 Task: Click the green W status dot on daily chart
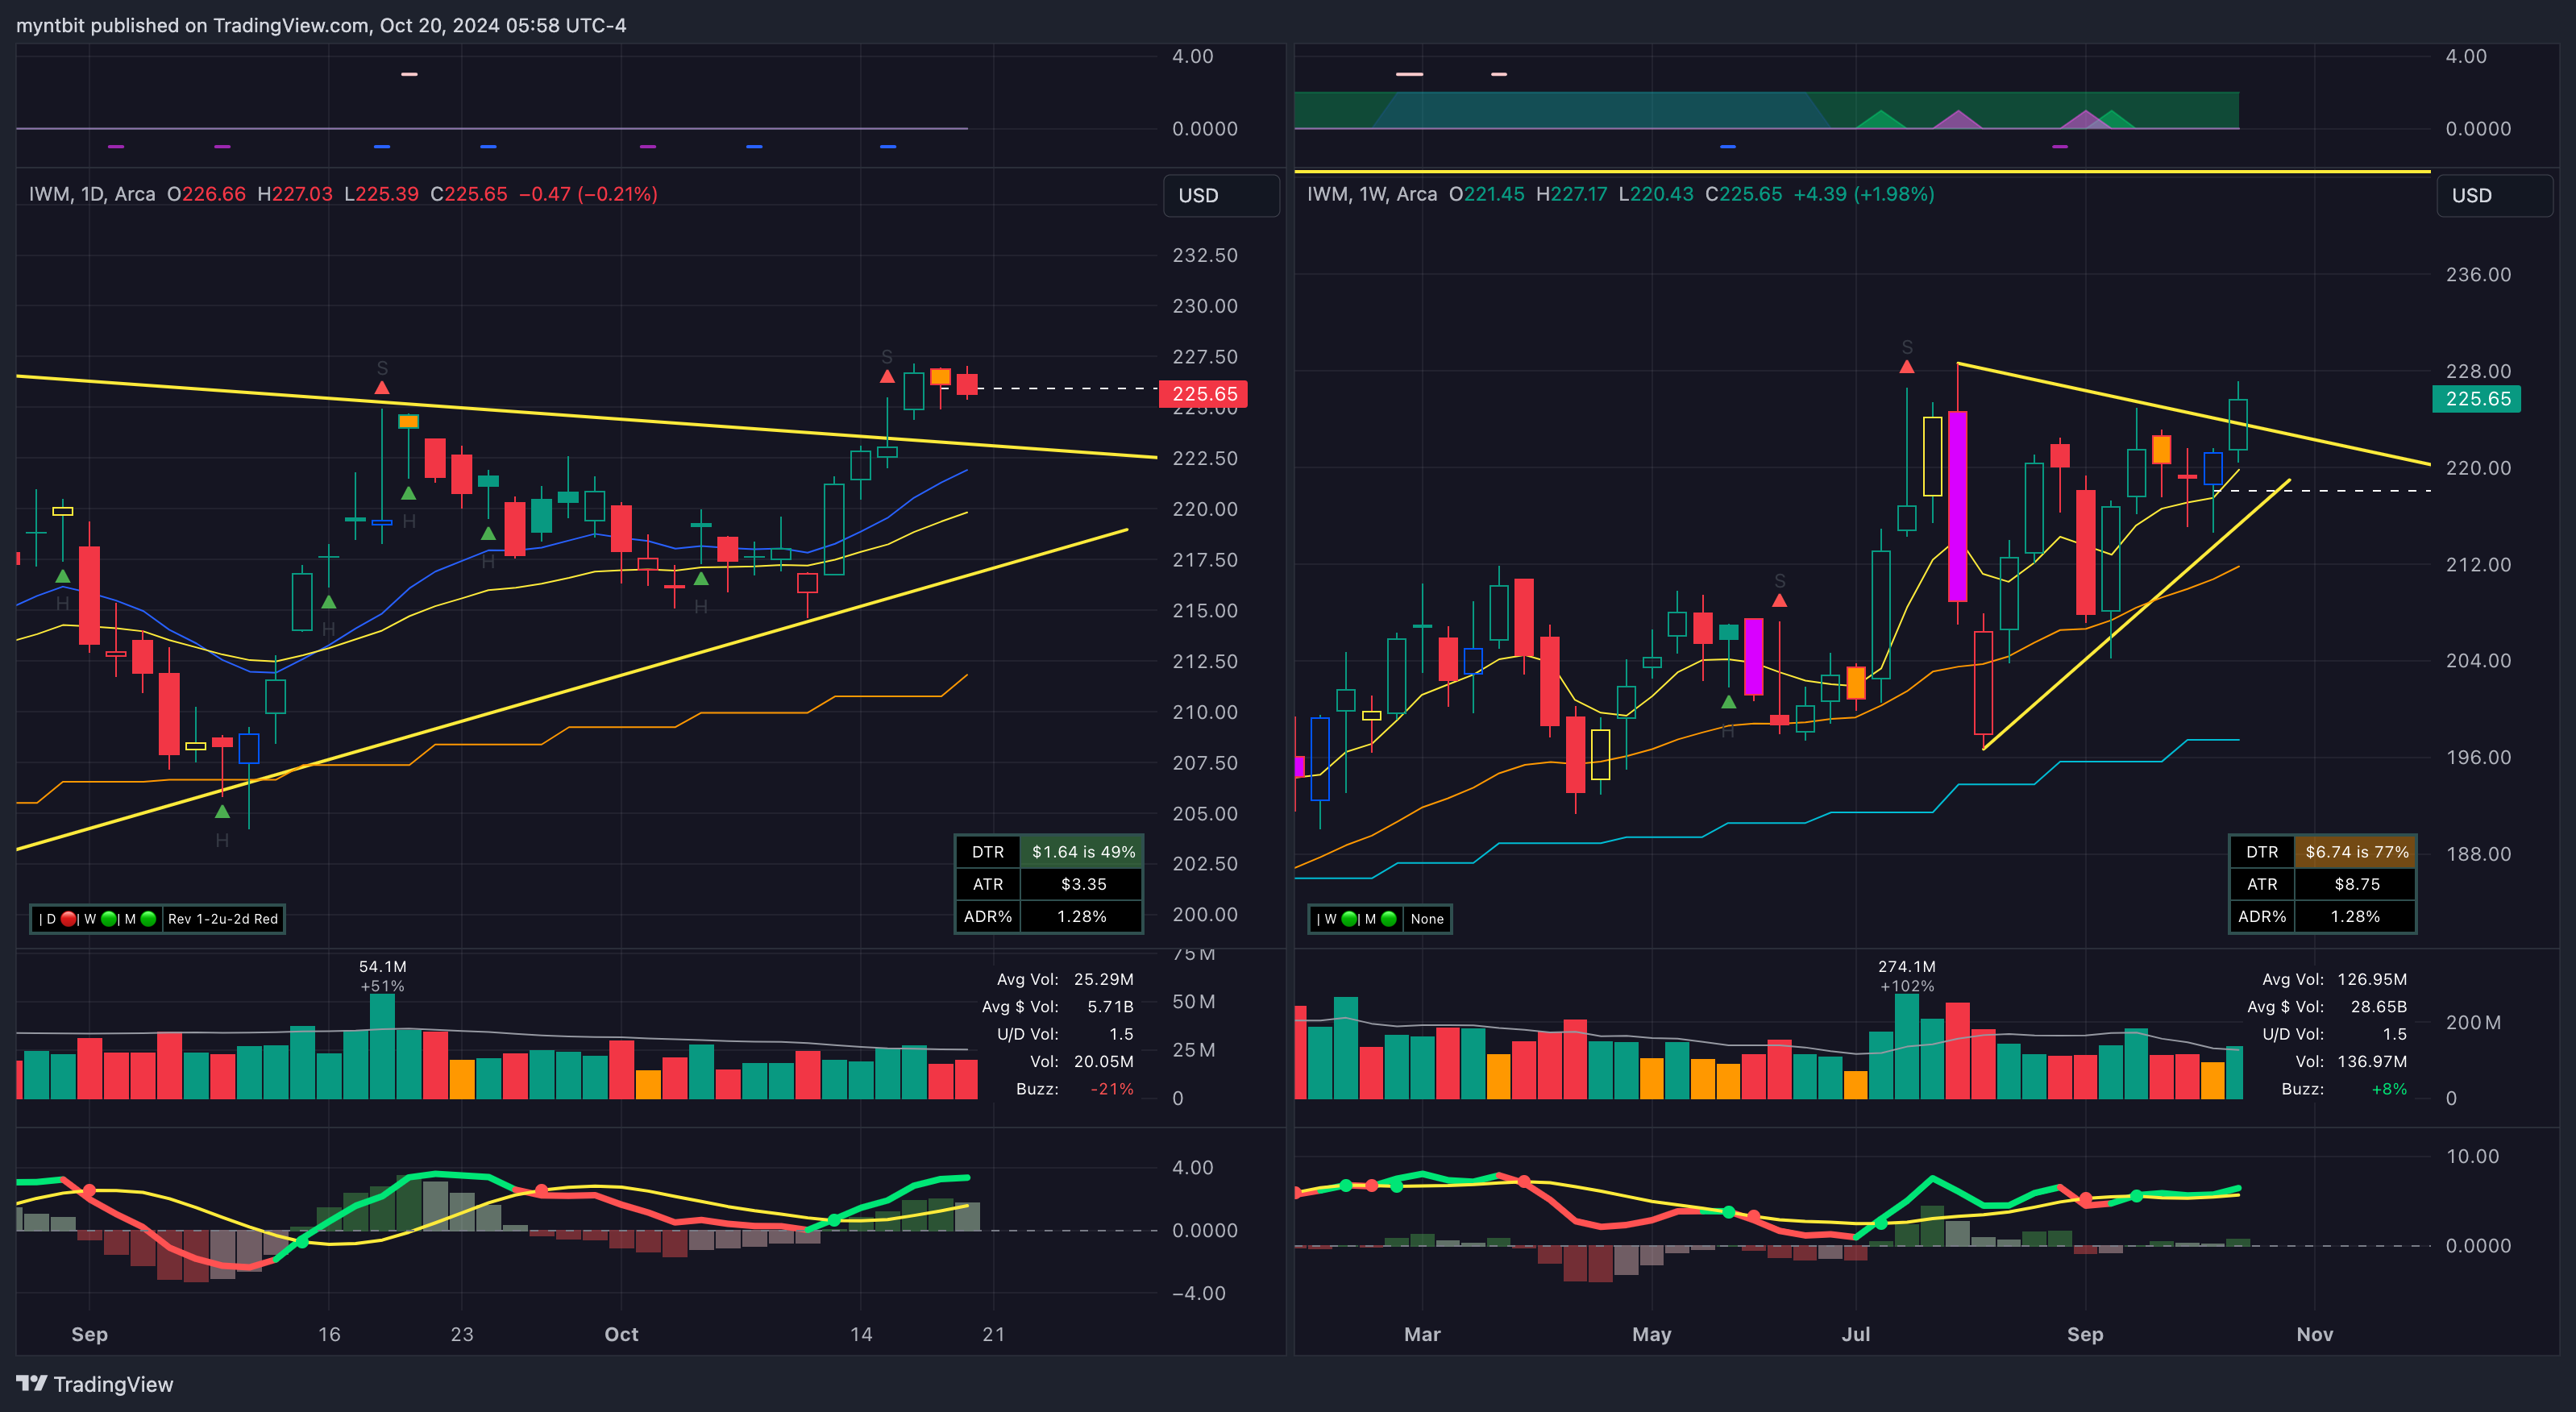(x=109, y=919)
